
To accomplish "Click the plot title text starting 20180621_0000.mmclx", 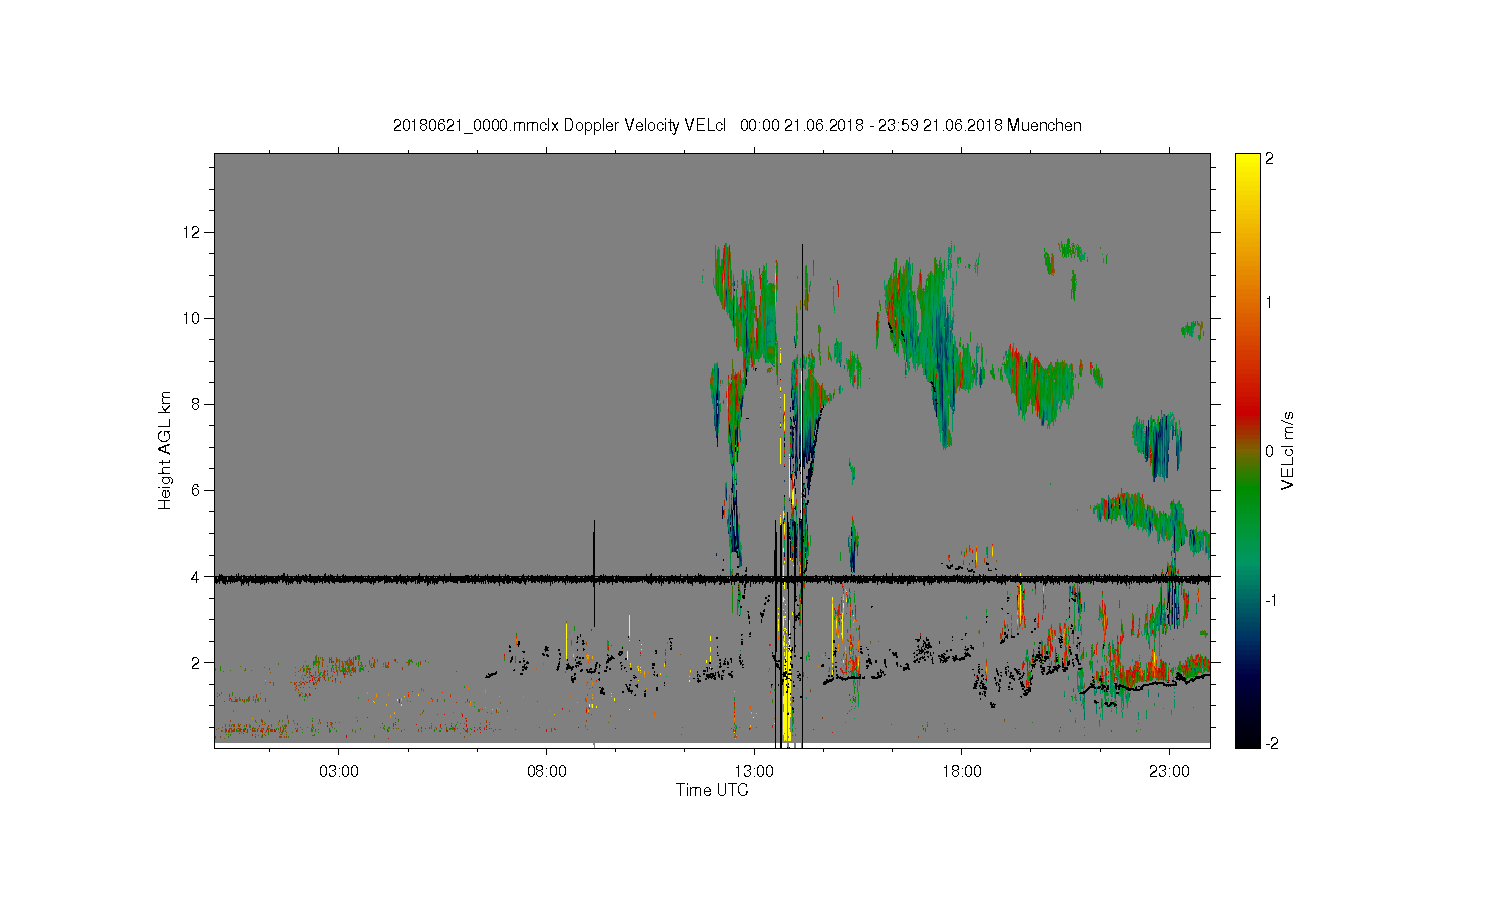I will click(x=737, y=125).
